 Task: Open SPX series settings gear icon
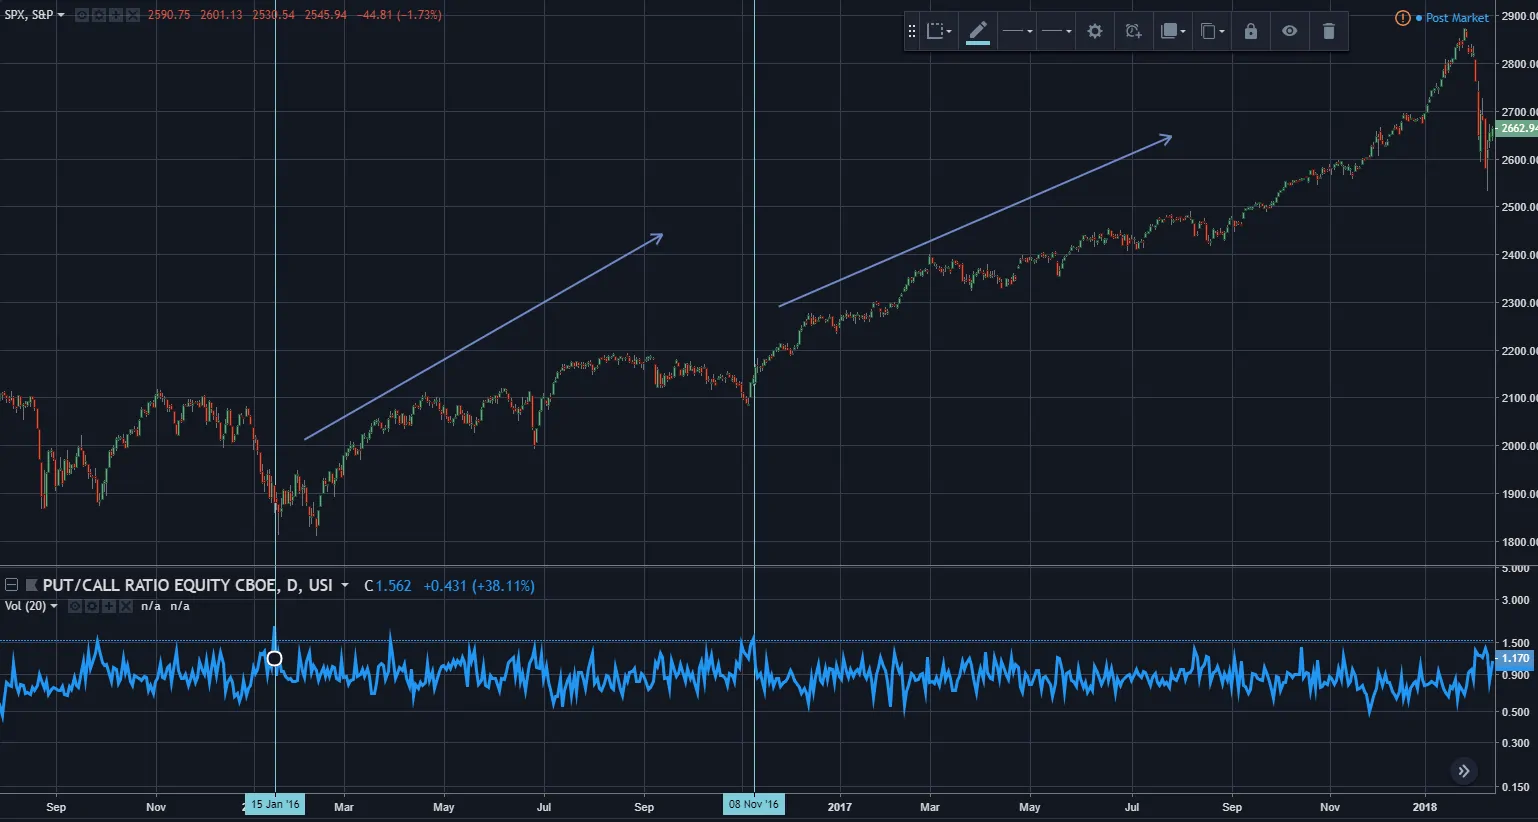pyautogui.click(x=98, y=15)
